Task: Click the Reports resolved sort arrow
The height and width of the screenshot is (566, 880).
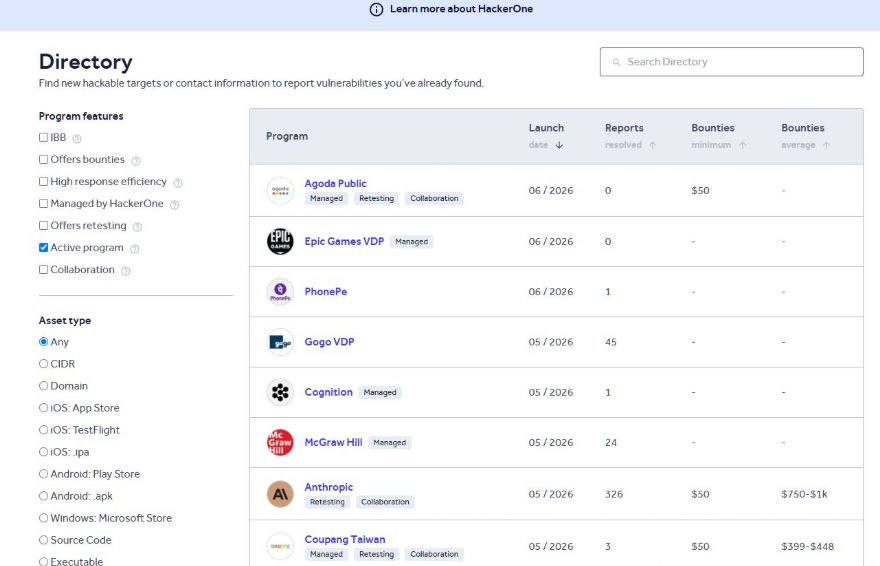Action: click(x=652, y=145)
